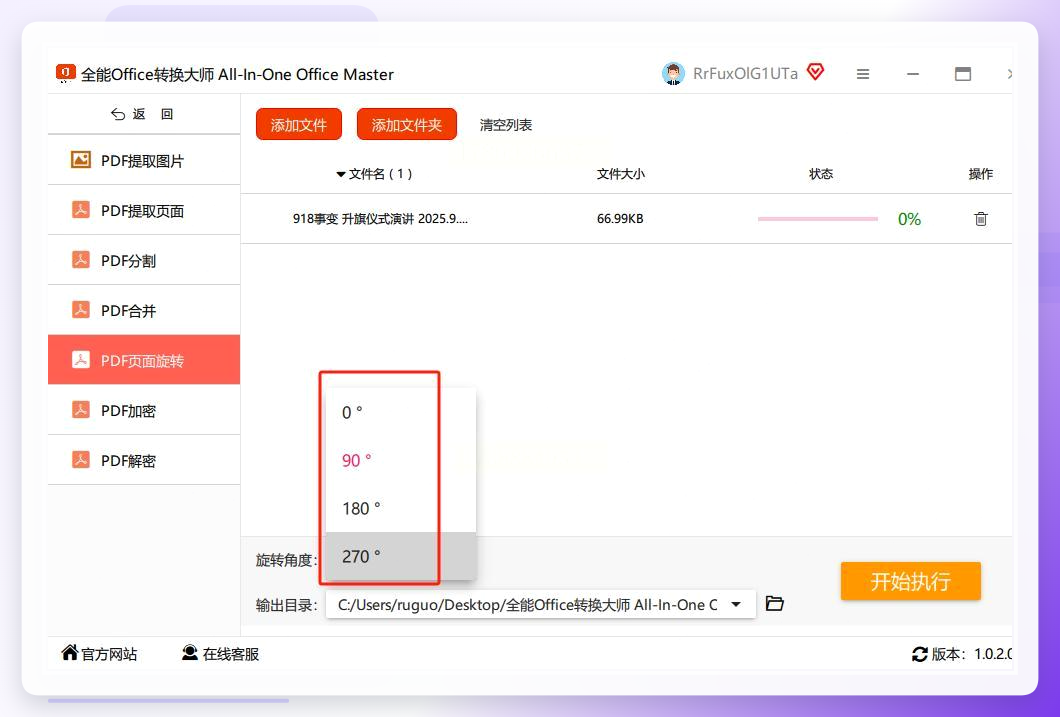This screenshot has height=717, width=1060.
Task: Click the PDF合并 icon
Action: 81,310
